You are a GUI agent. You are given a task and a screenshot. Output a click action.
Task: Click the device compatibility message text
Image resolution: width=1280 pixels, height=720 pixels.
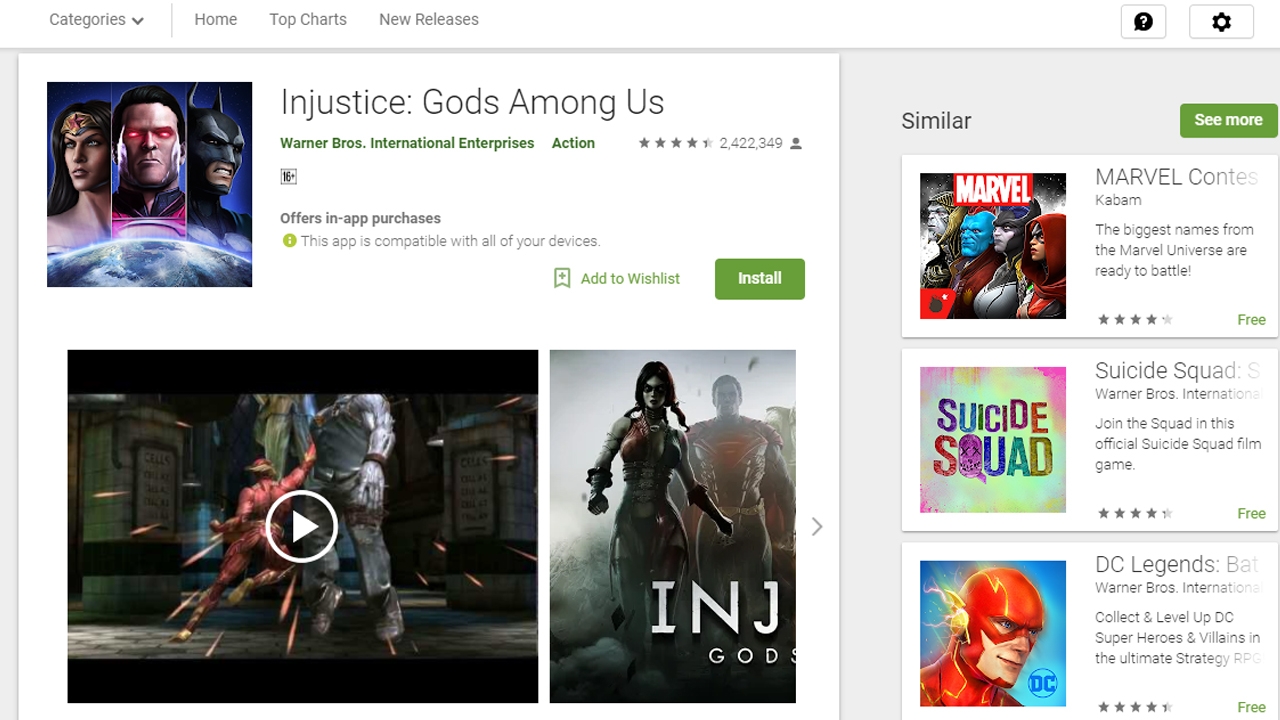tap(450, 241)
